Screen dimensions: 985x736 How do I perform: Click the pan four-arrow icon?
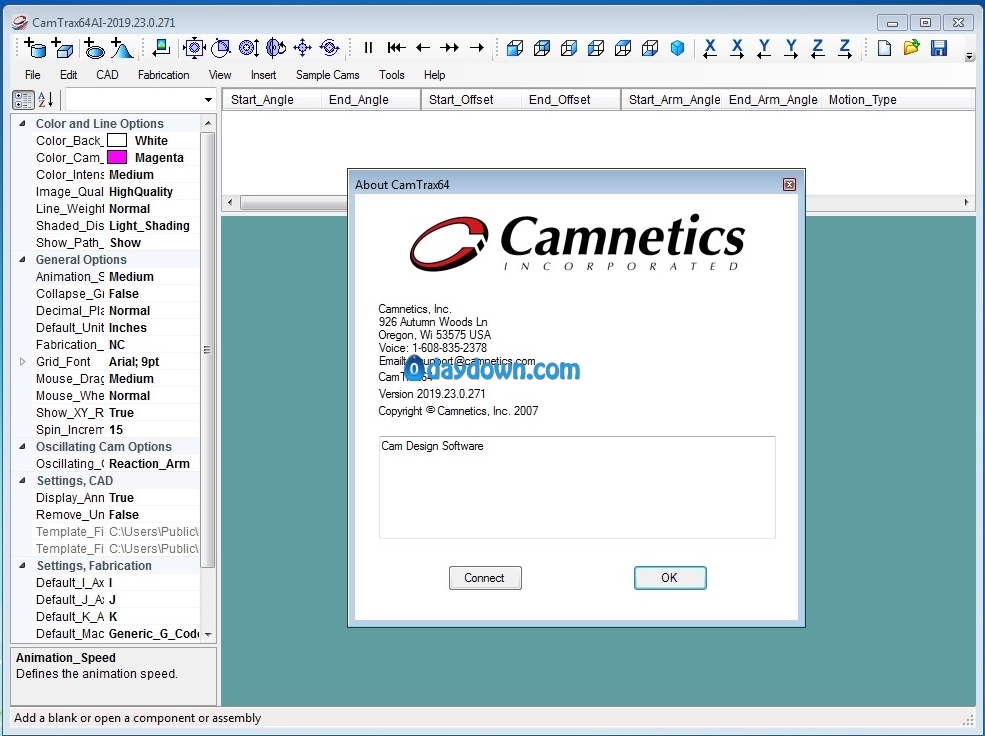(x=303, y=48)
